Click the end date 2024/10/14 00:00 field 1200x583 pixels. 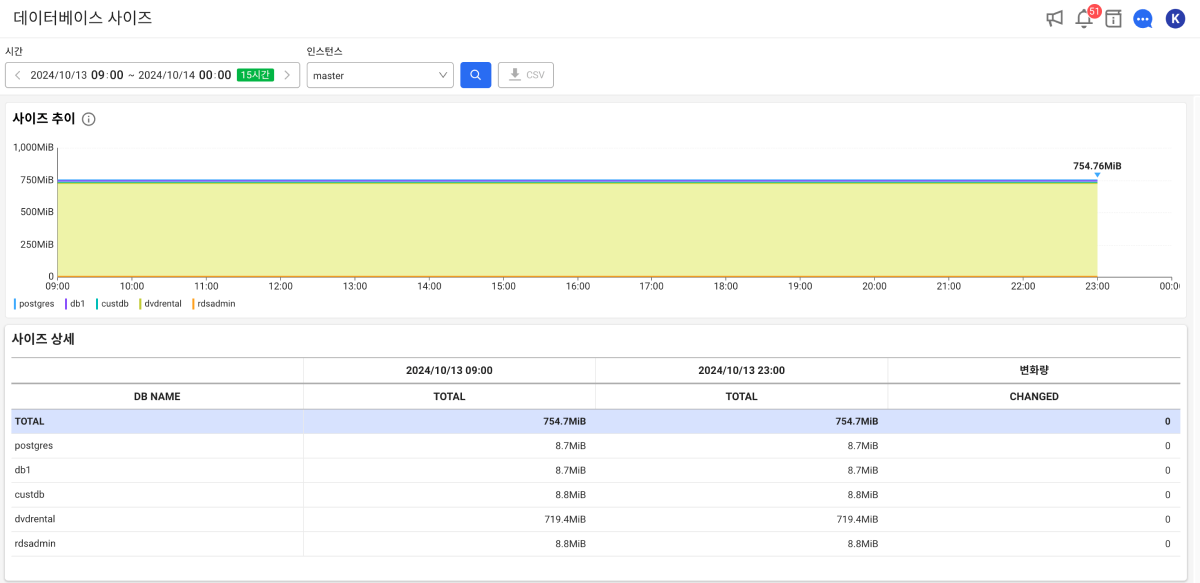click(185, 75)
